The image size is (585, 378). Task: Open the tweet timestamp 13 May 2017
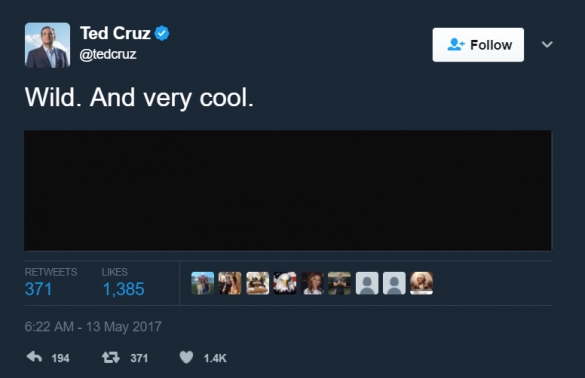coord(93,327)
